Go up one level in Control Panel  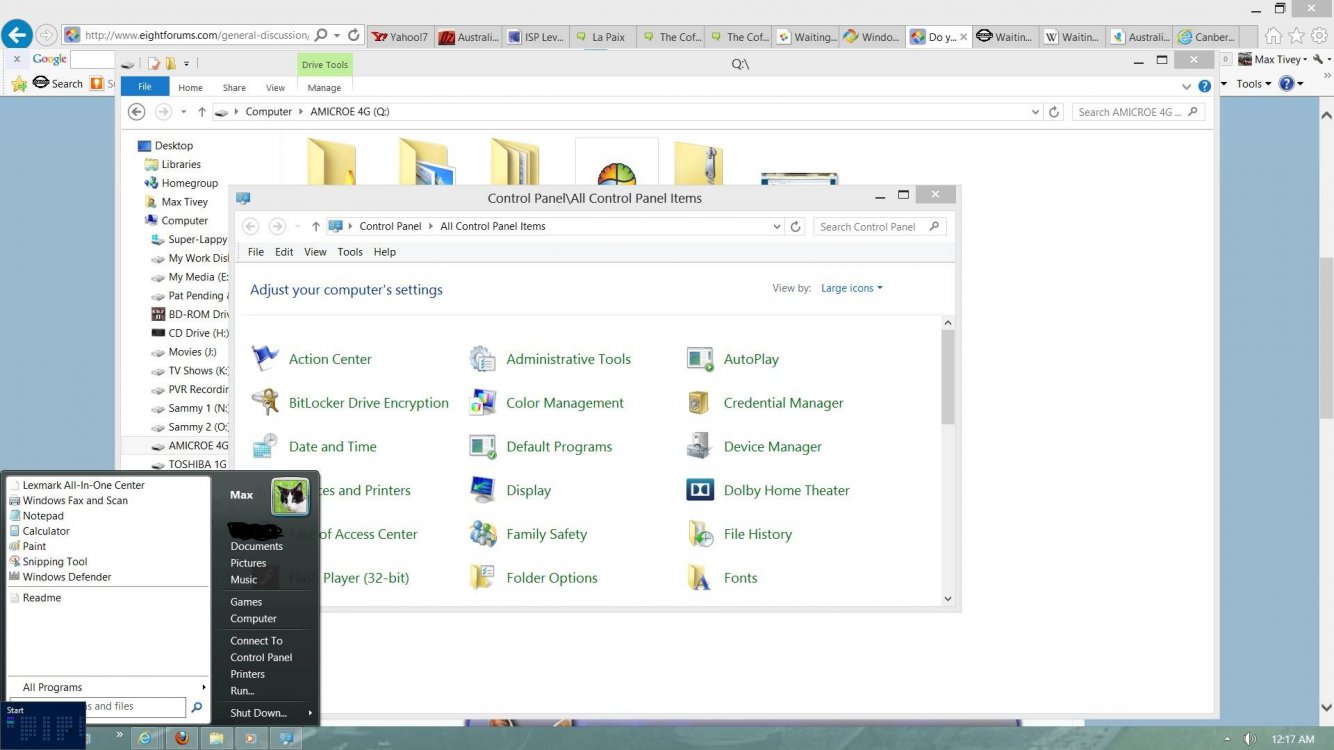click(x=316, y=227)
